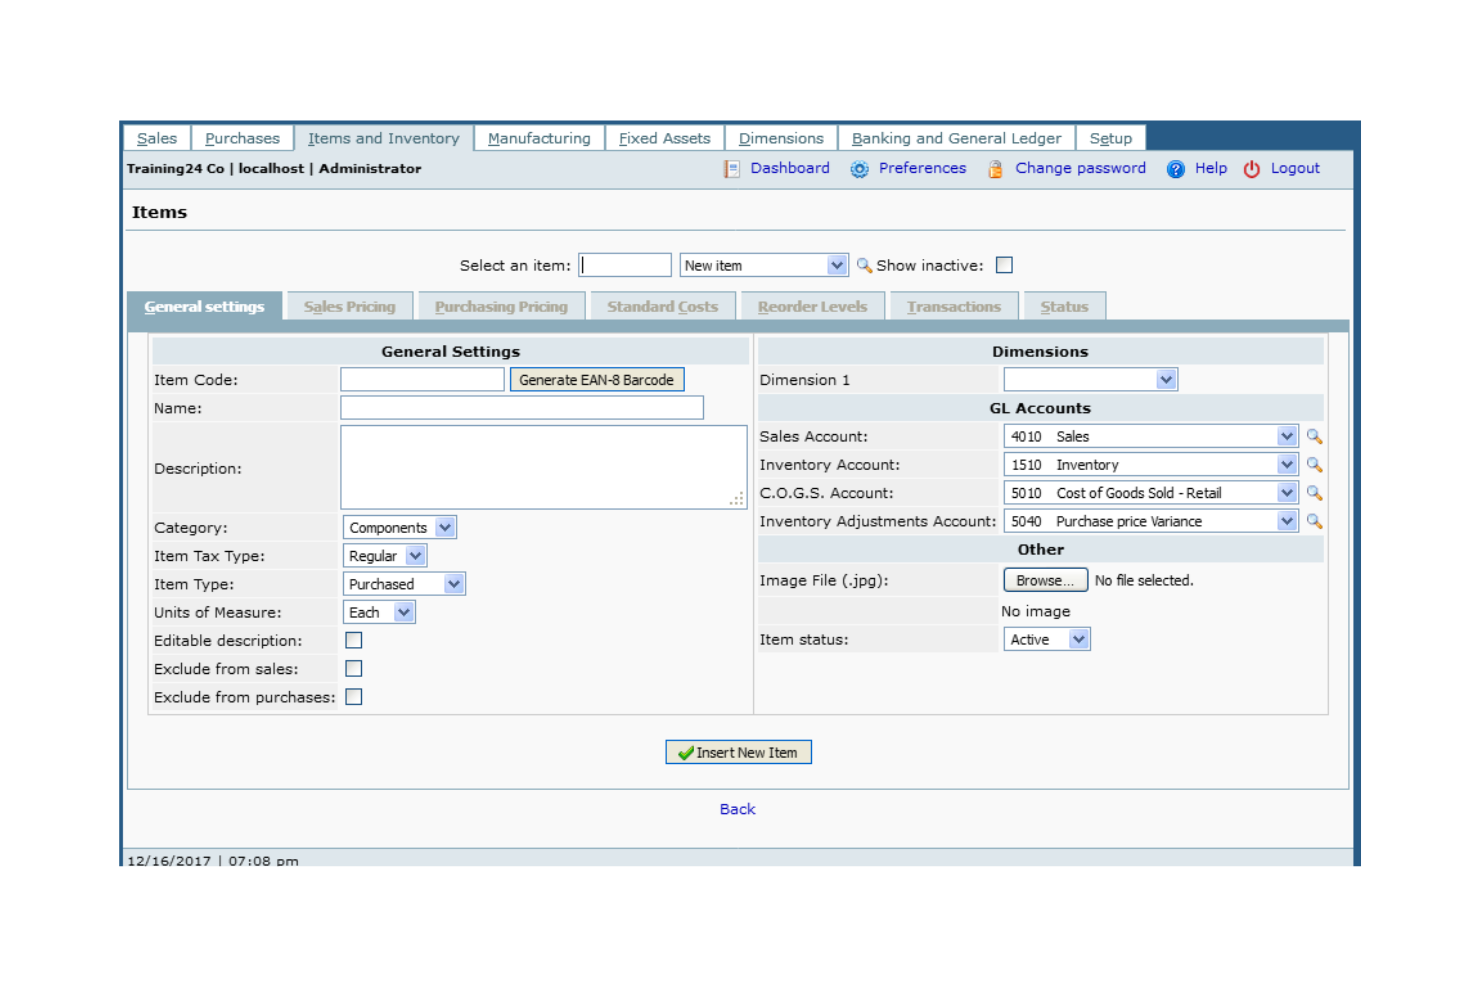Open the Item Type dropdown showing Purchased
Image resolution: width=1480 pixels, height=987 pixels.
[x=404, y=584]
